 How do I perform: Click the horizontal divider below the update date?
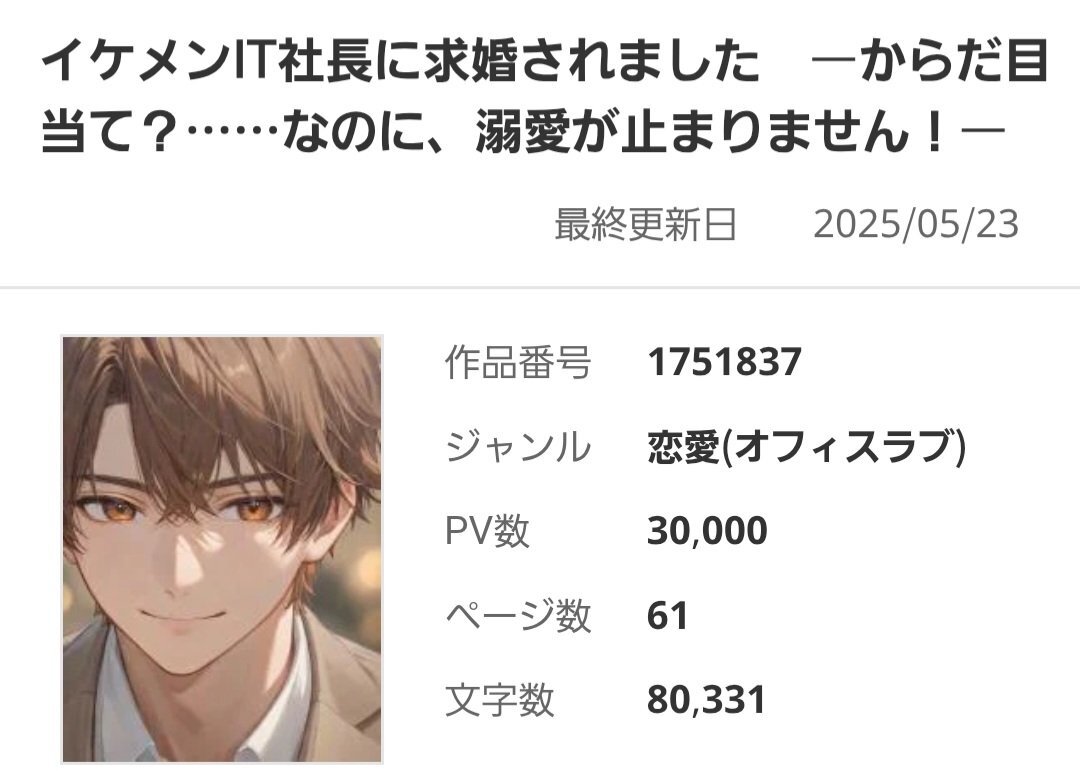pos(540,287)
